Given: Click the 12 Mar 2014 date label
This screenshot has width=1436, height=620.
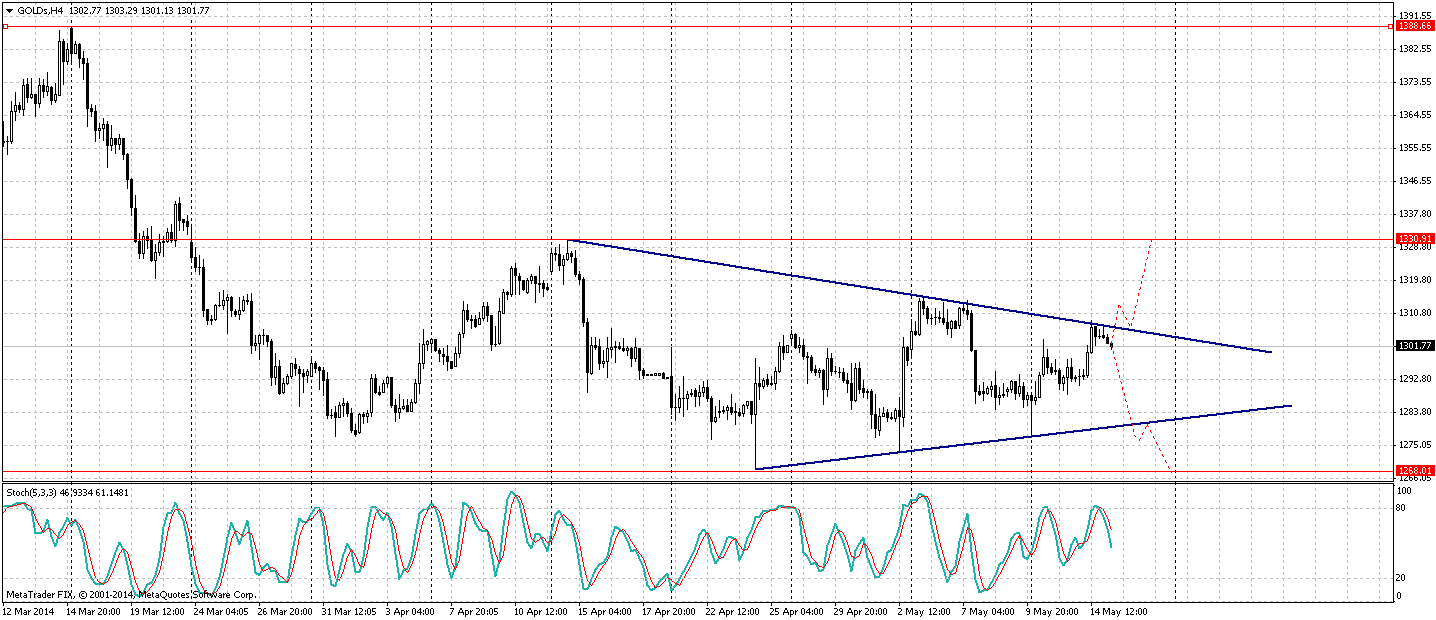Looking at the screenshot, I should point(30,611).
